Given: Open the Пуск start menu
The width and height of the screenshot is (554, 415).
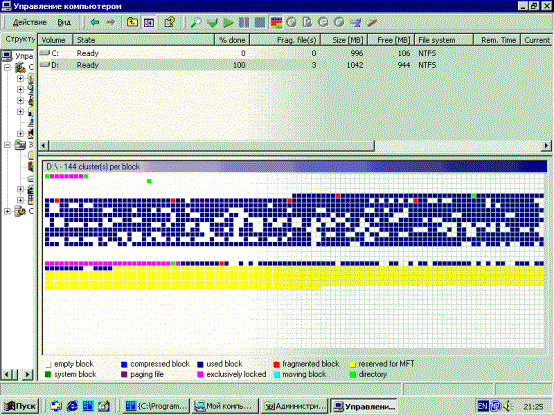Looking at the screenshot, I should 20,406.
